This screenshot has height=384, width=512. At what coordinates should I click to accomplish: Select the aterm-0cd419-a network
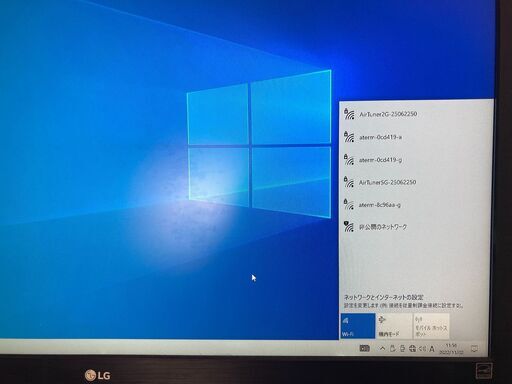tap(416, 137)
